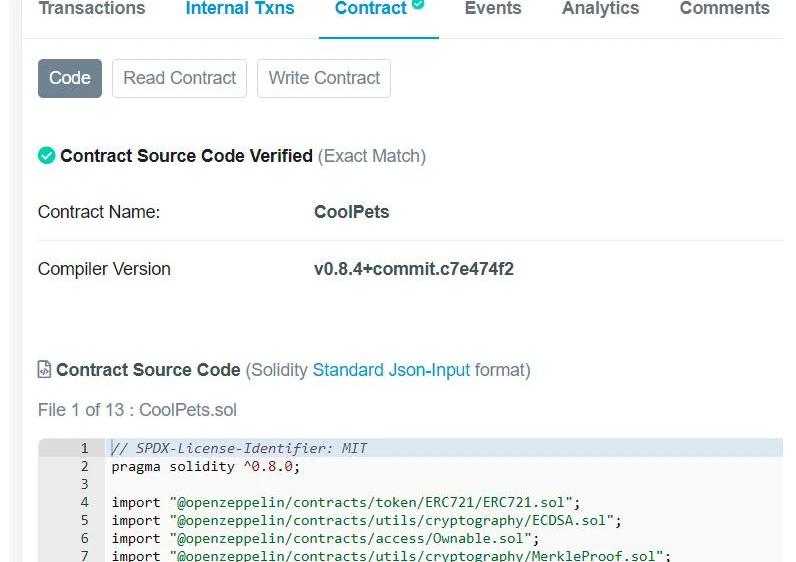Click the Code button

pos(70,78)
